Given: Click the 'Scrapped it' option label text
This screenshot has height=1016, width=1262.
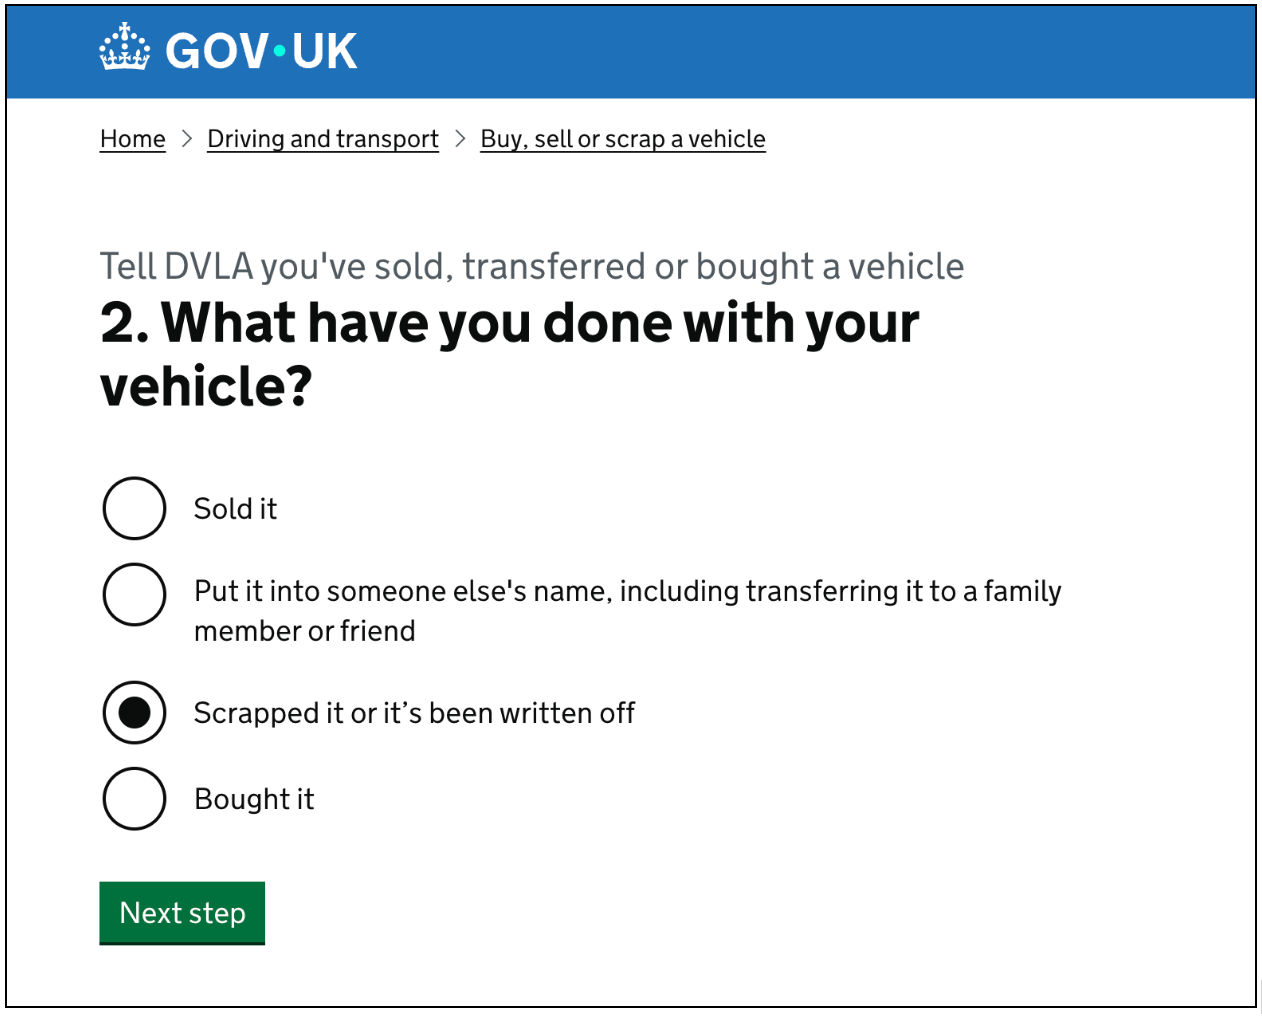Looking at the screenshot, I should 414,712.
